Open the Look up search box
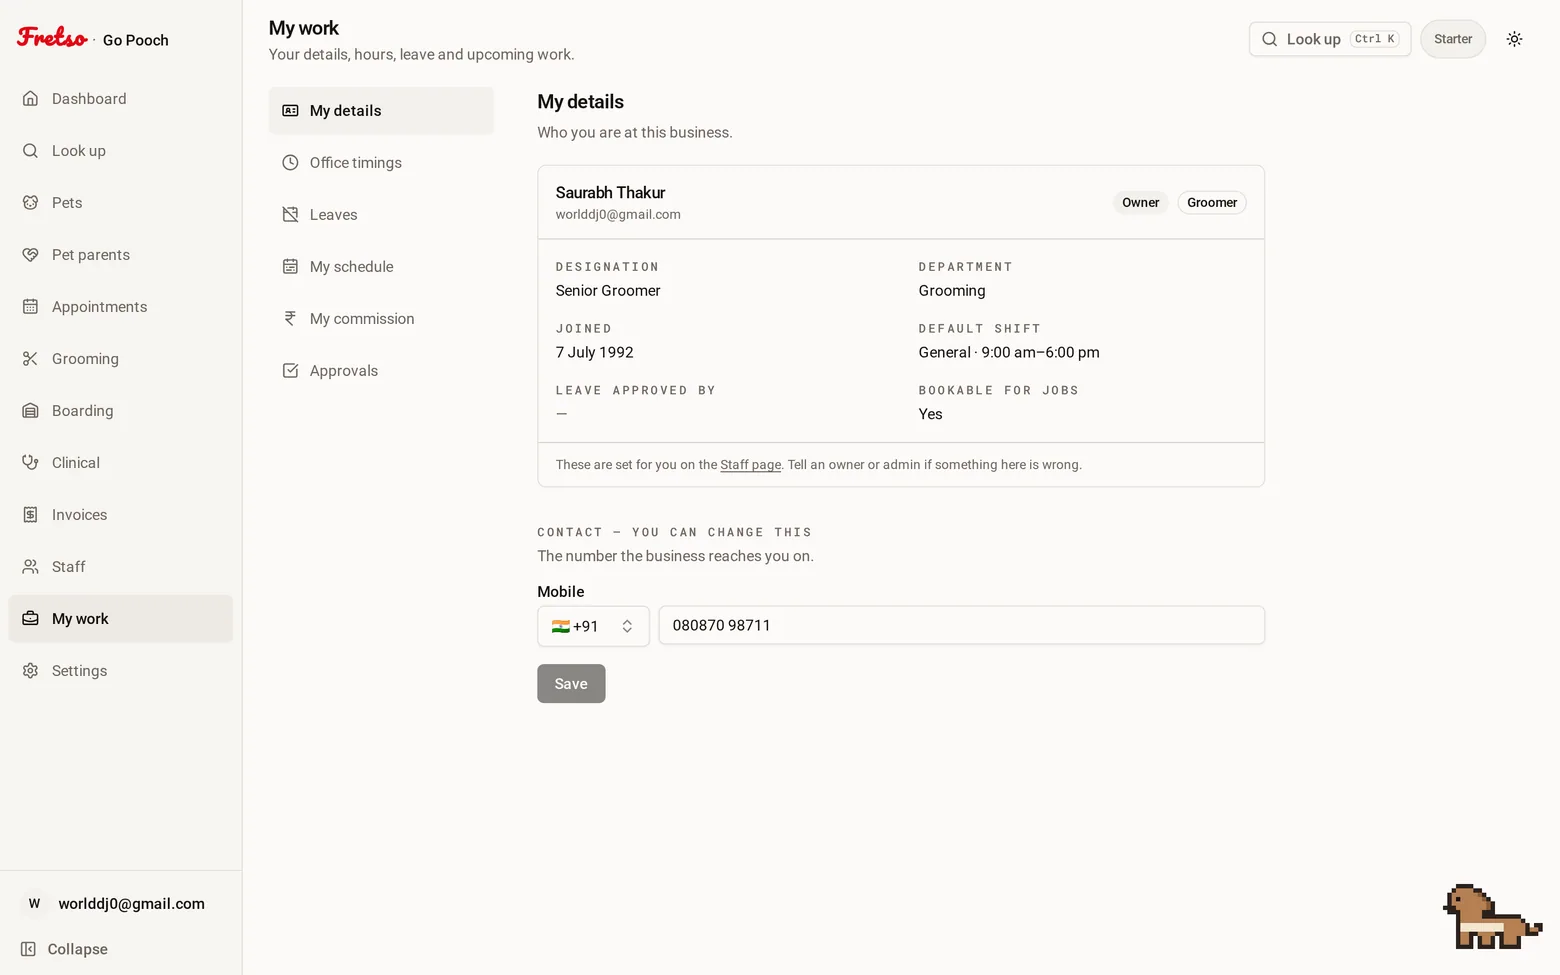The image size is (1560, 975). click(1329, 39)
